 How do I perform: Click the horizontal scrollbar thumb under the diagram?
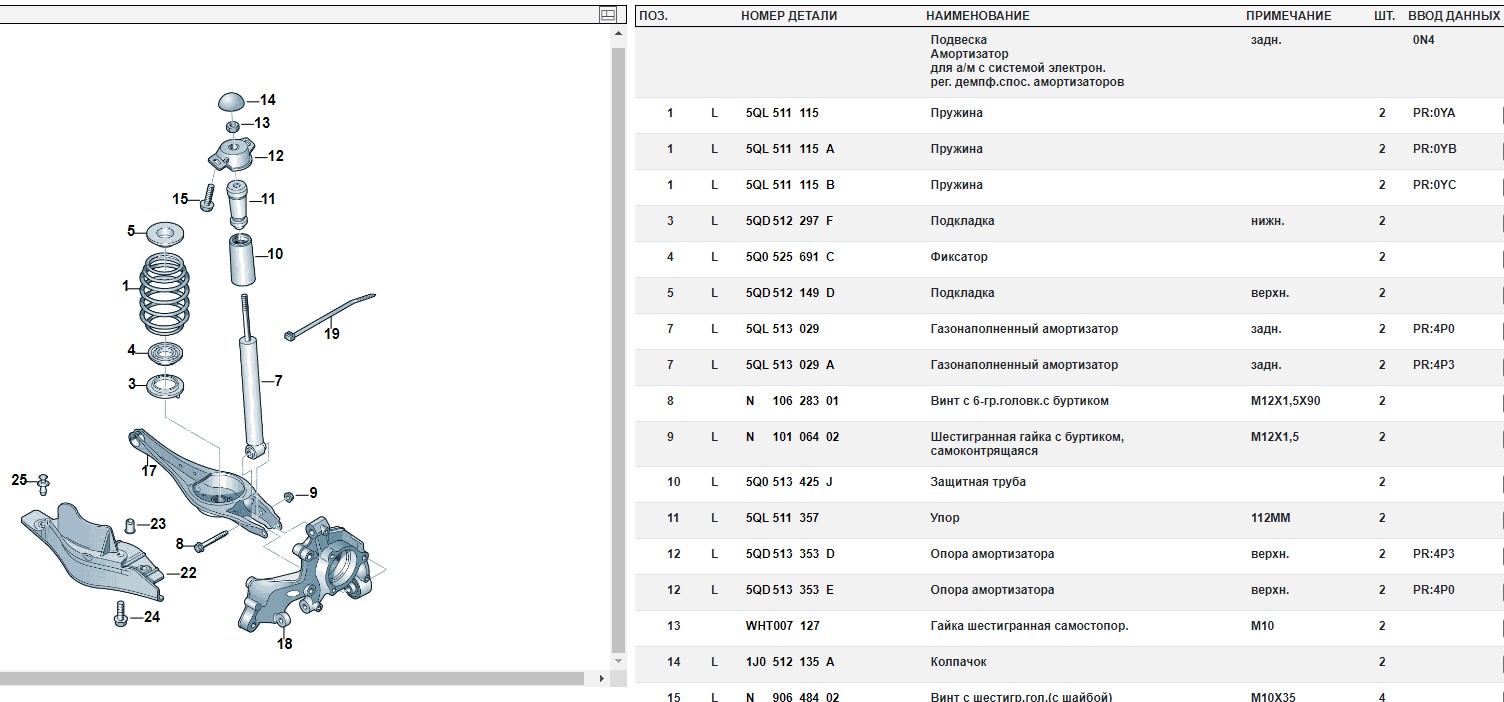pyautogui.click(x=292, y=678)
